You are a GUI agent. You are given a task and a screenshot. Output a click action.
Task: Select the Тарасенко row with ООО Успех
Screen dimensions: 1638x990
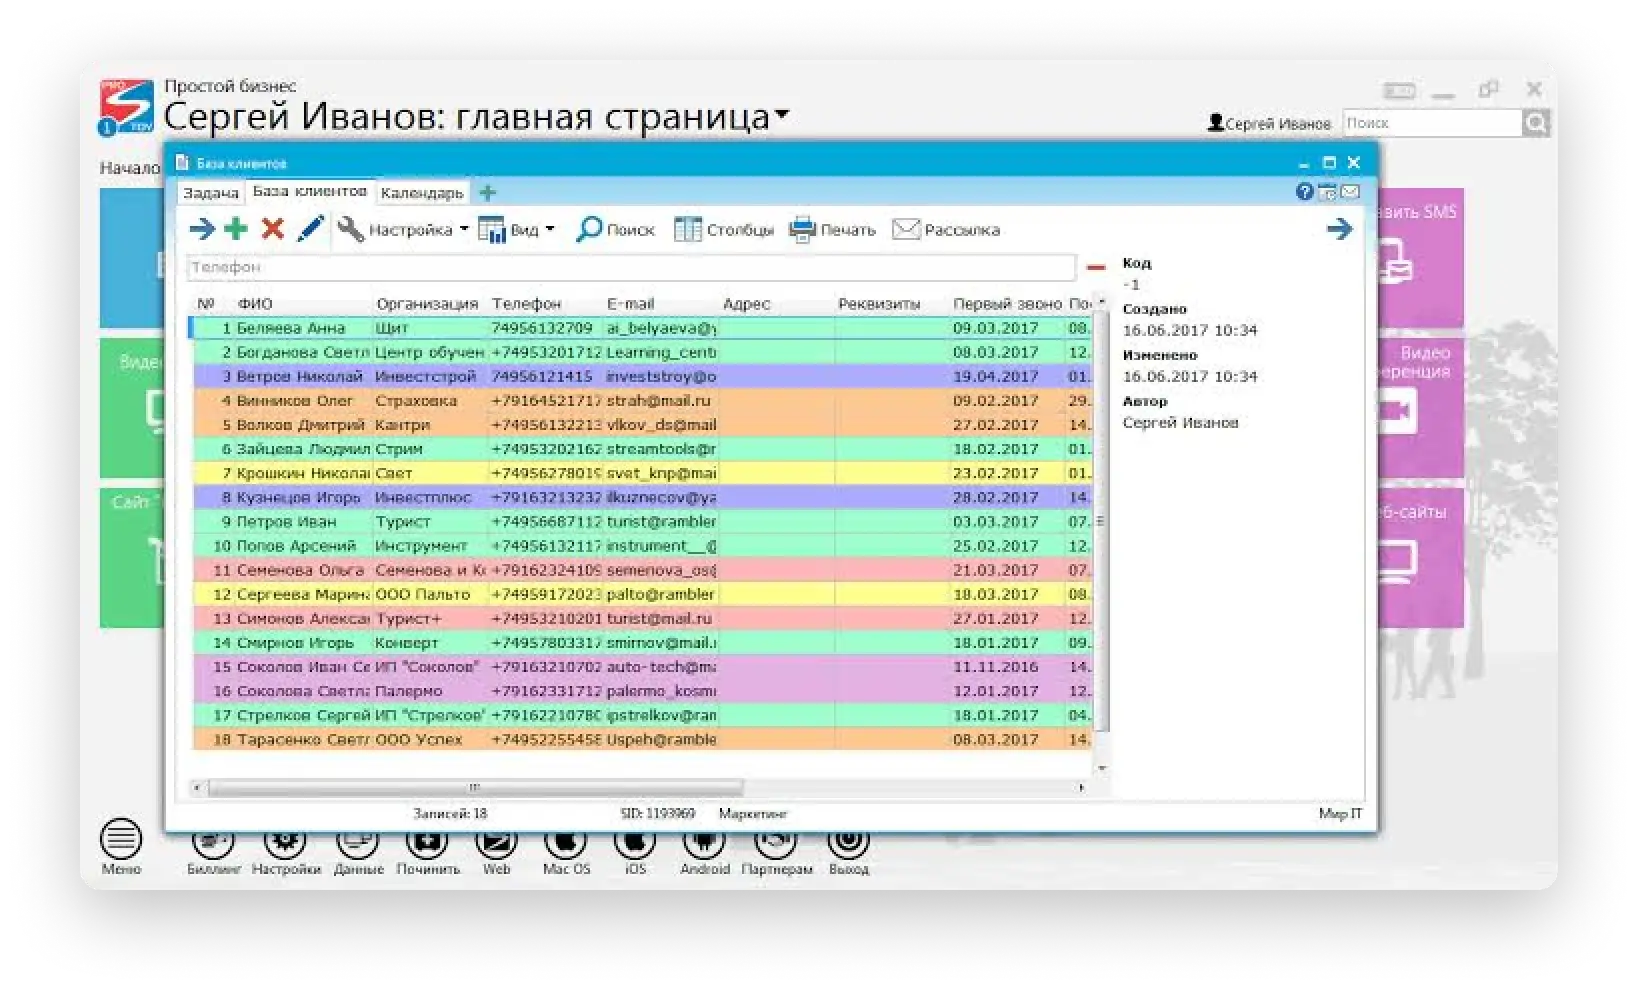641,740
